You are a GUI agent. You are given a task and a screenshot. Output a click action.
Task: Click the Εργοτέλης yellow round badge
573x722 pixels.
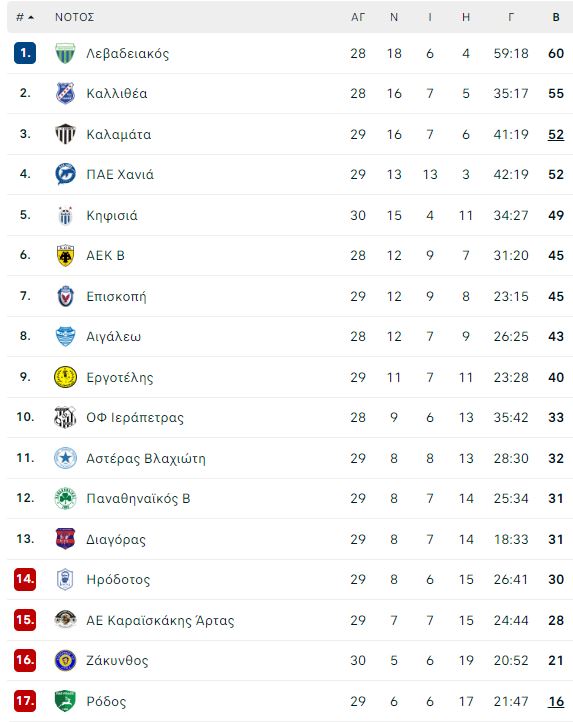point(65,377)
